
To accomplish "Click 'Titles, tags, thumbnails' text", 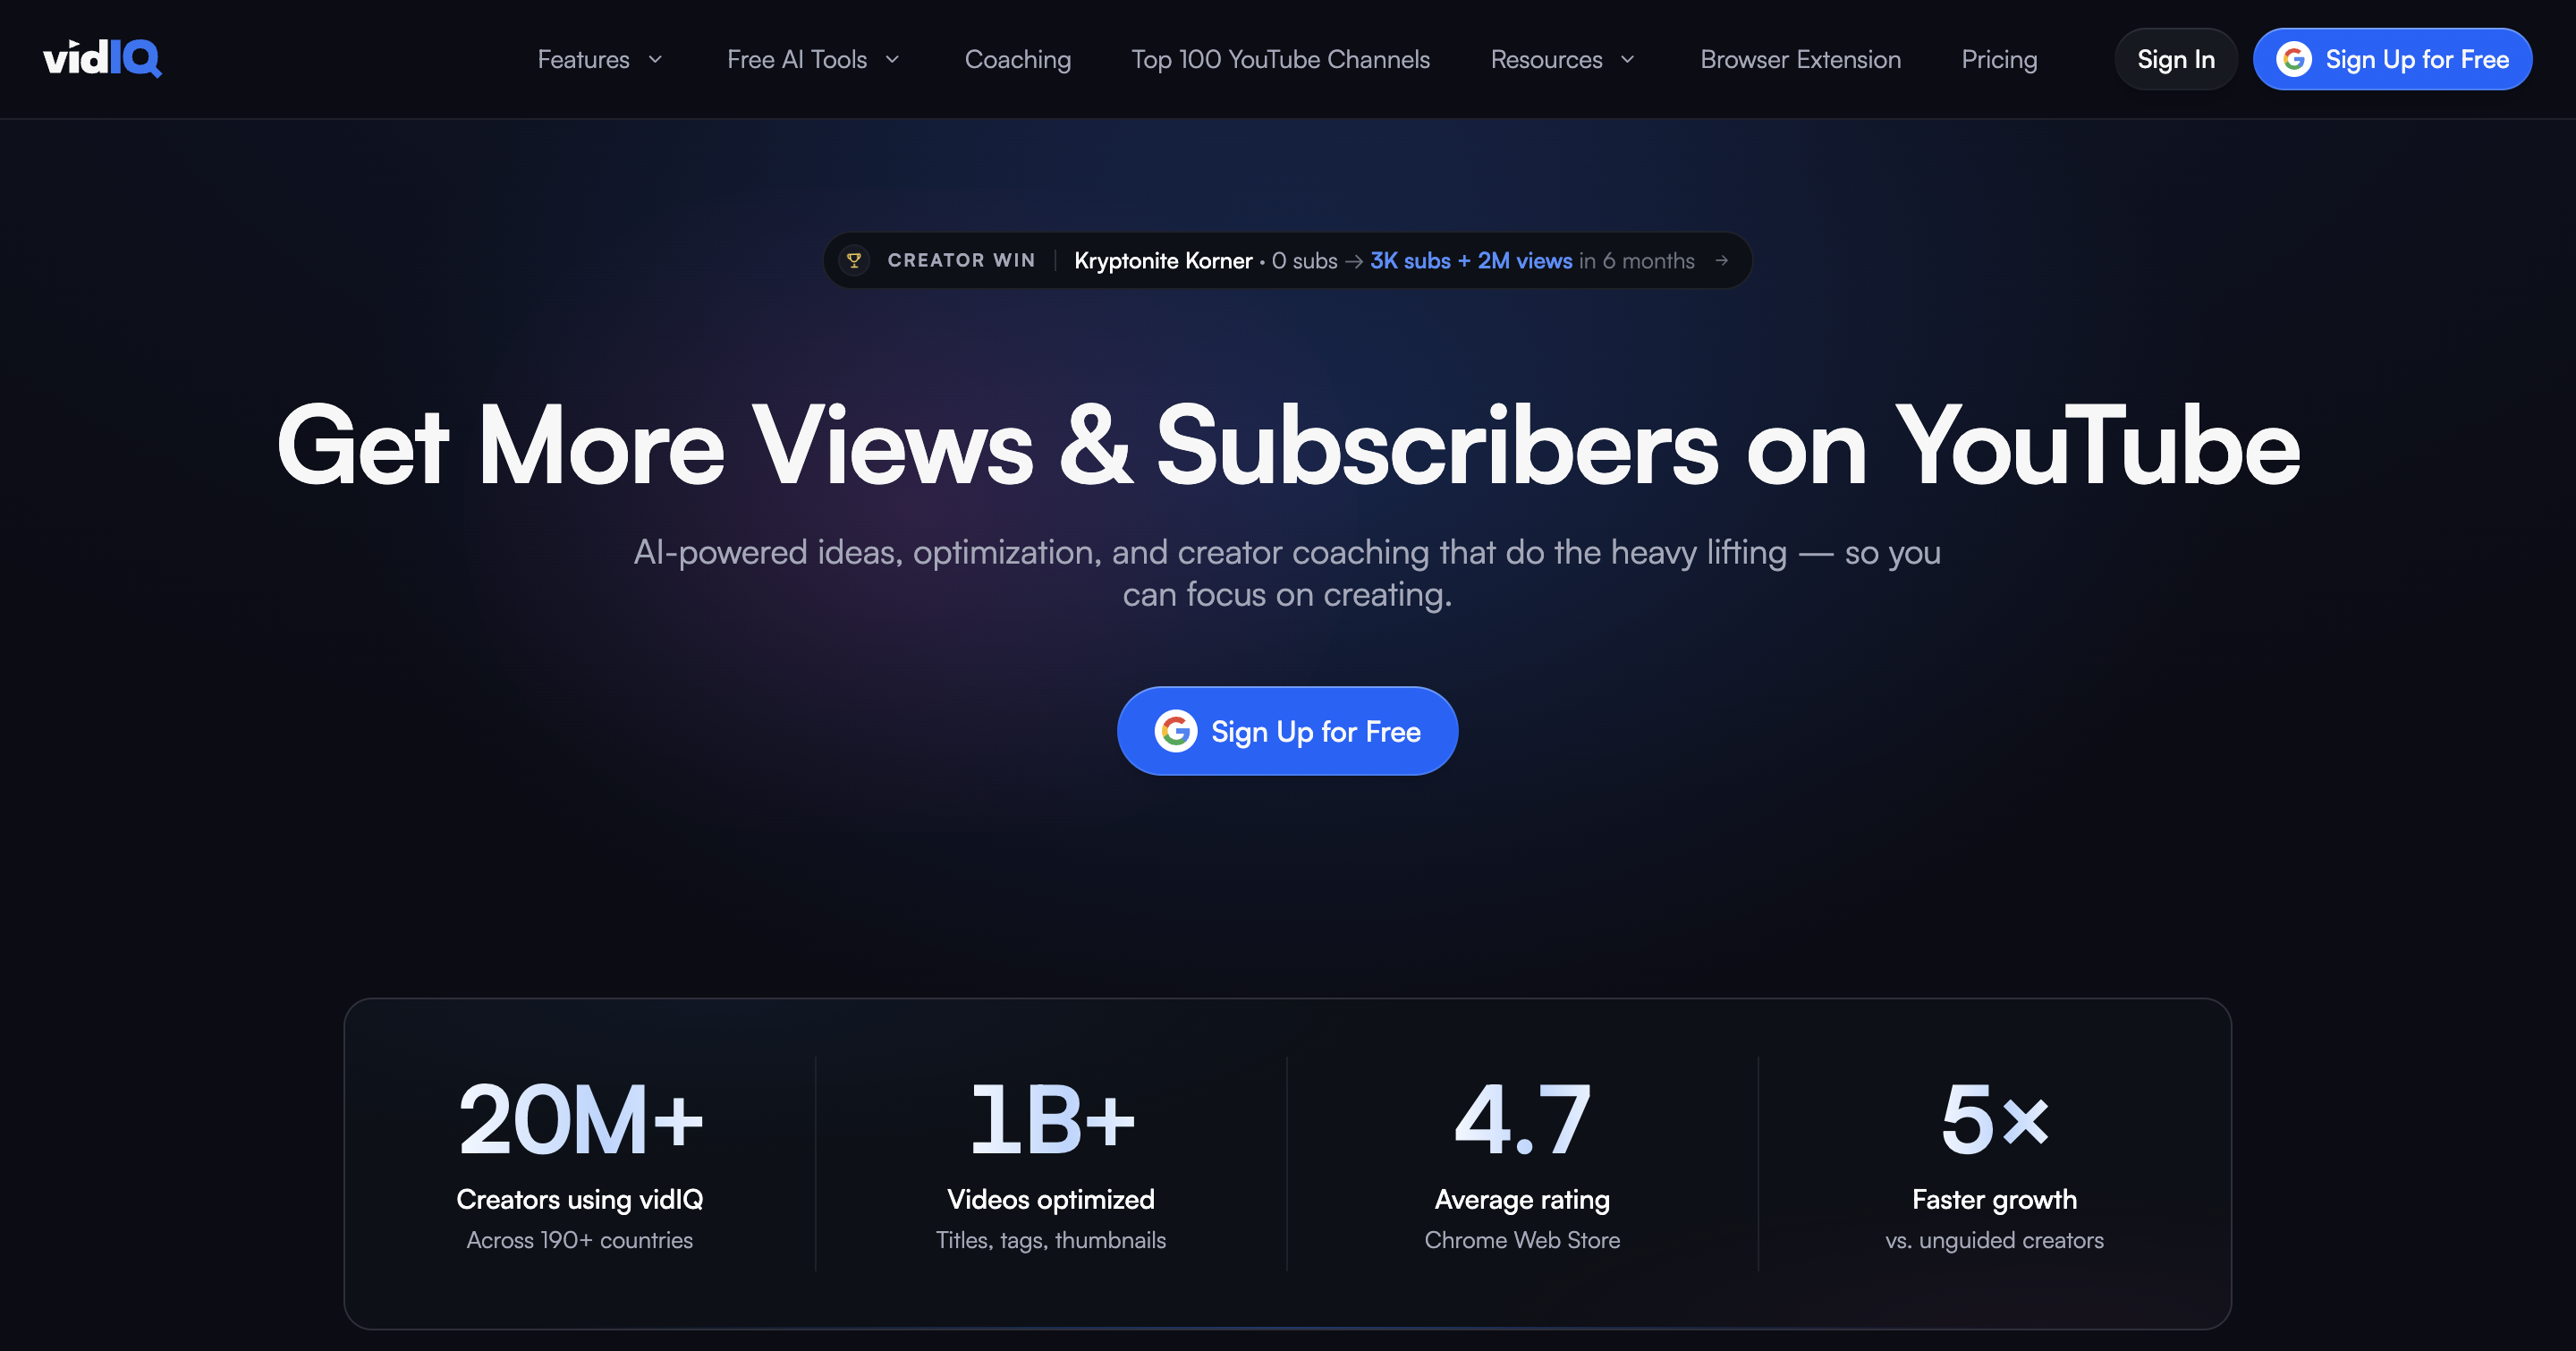I will [1051, 1240].
